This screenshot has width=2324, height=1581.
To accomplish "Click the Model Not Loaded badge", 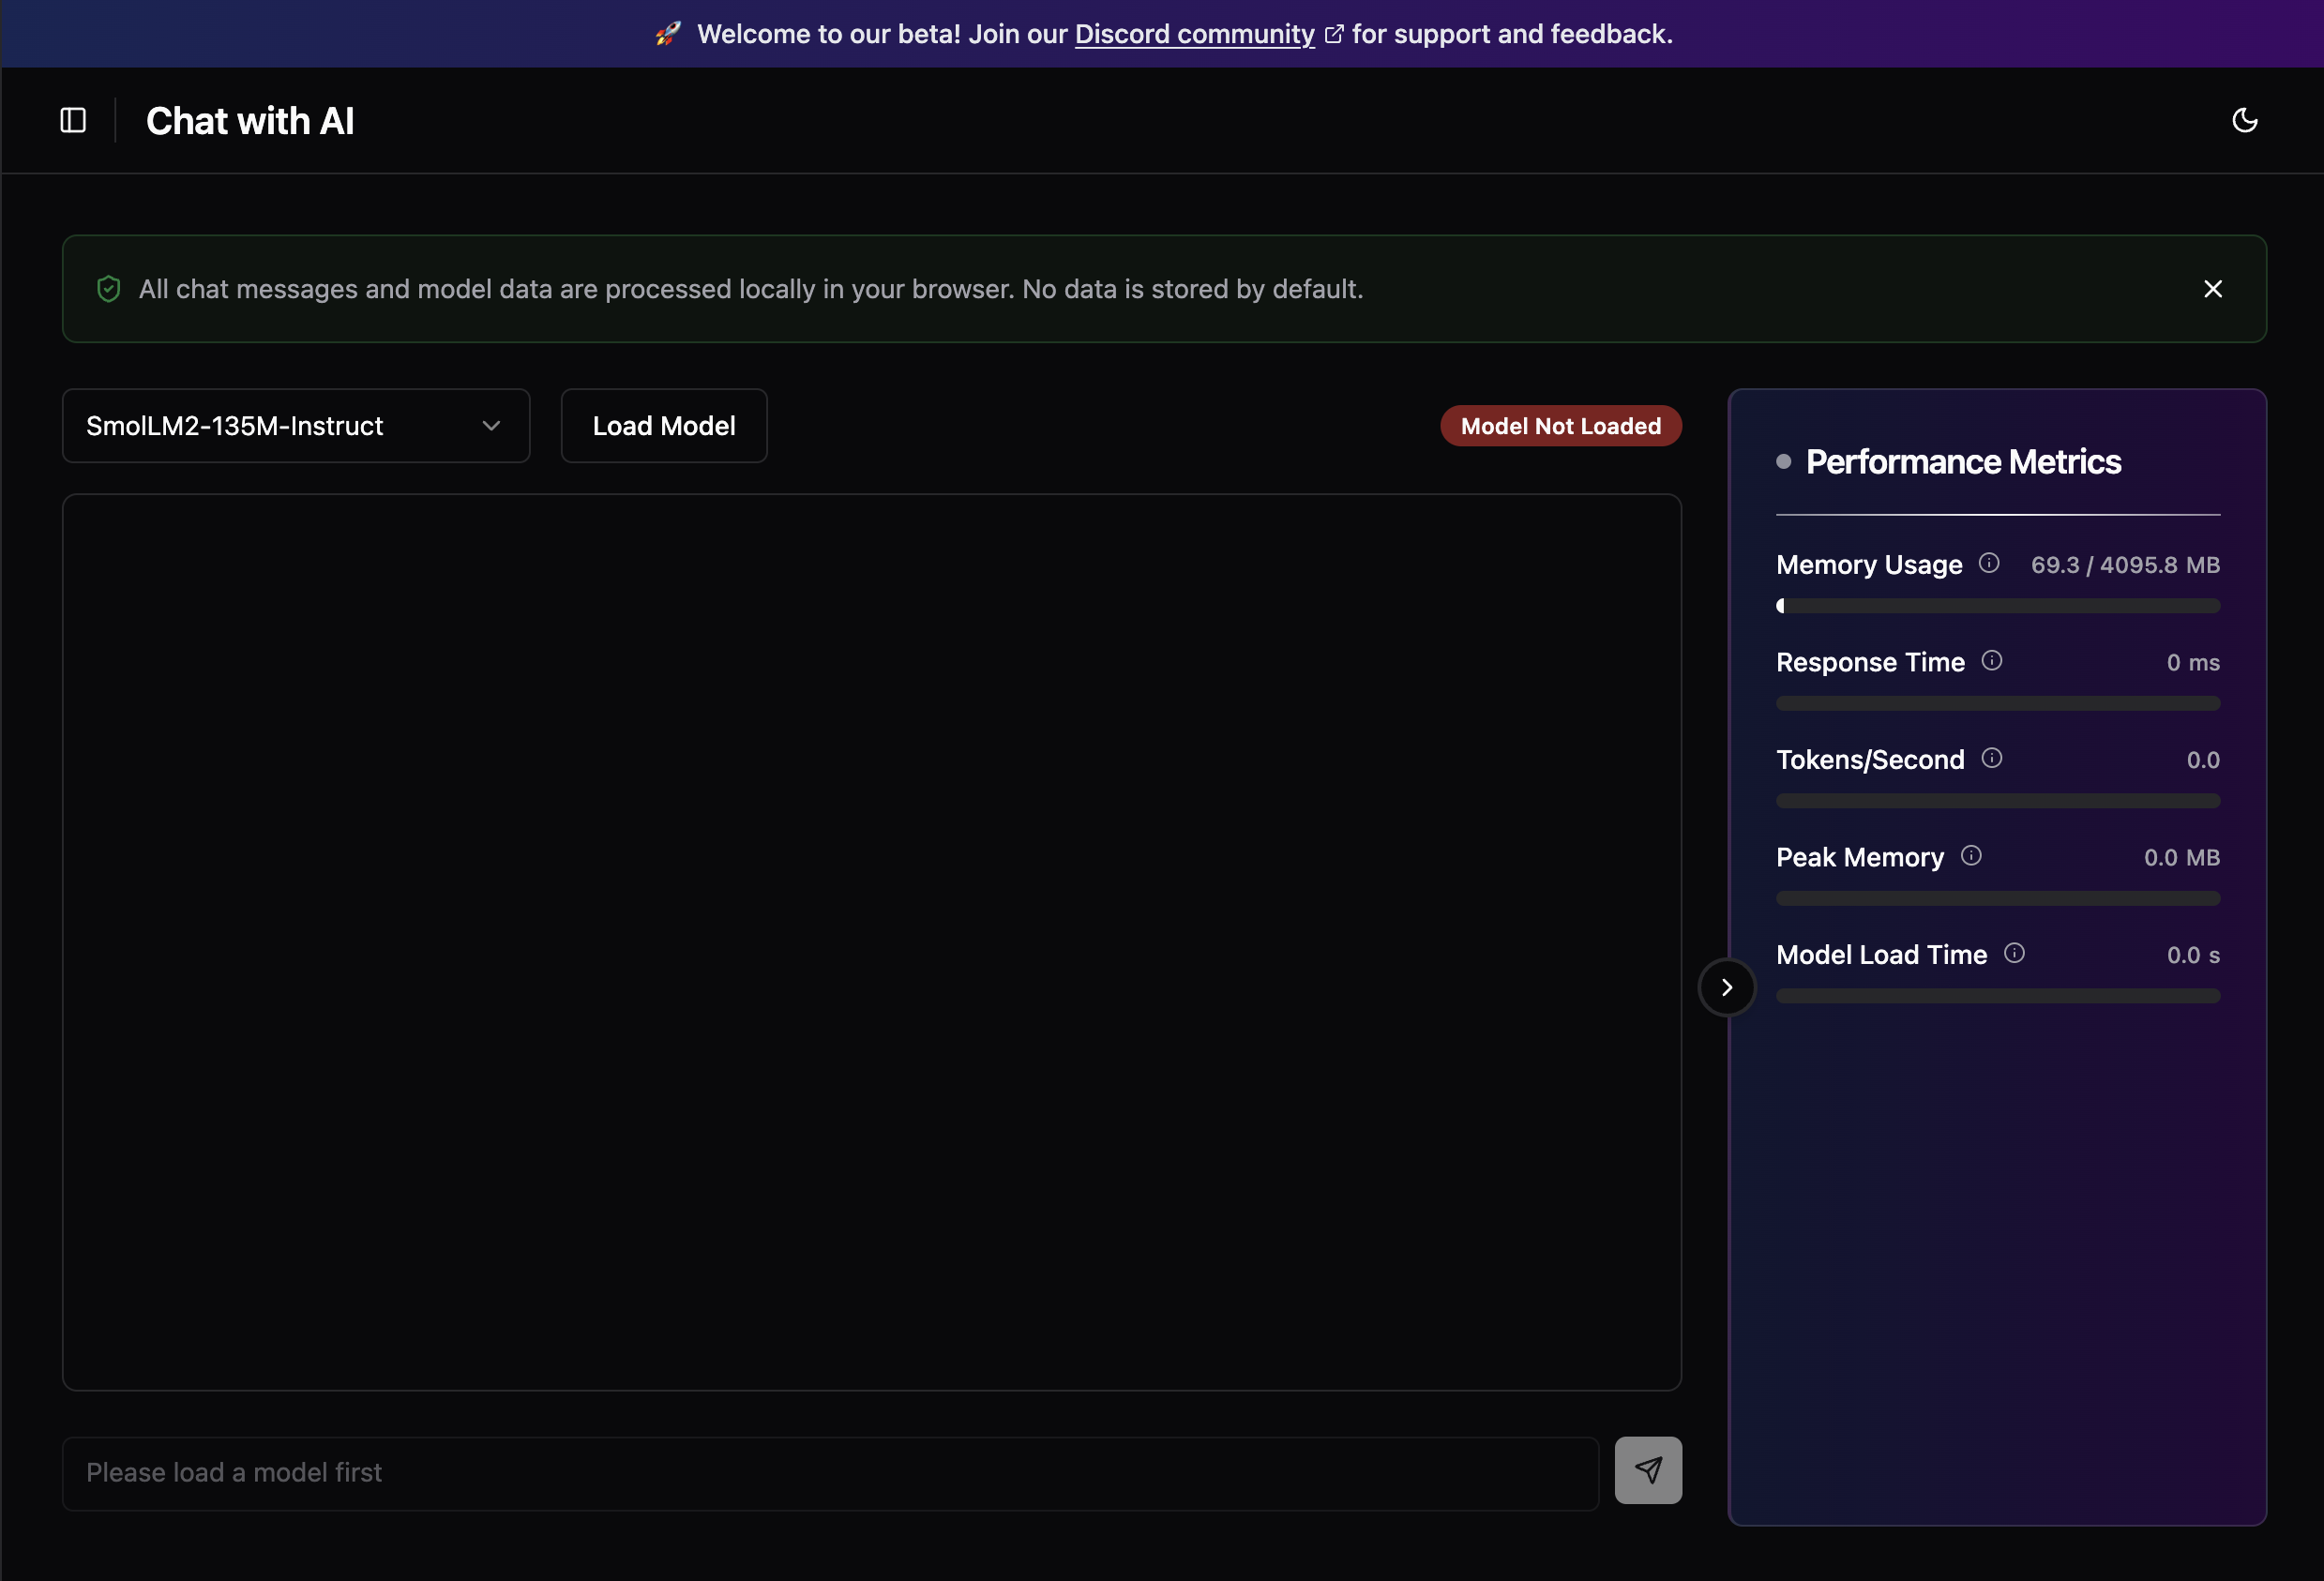I will pyautogui.click(x=1560, y=426).
